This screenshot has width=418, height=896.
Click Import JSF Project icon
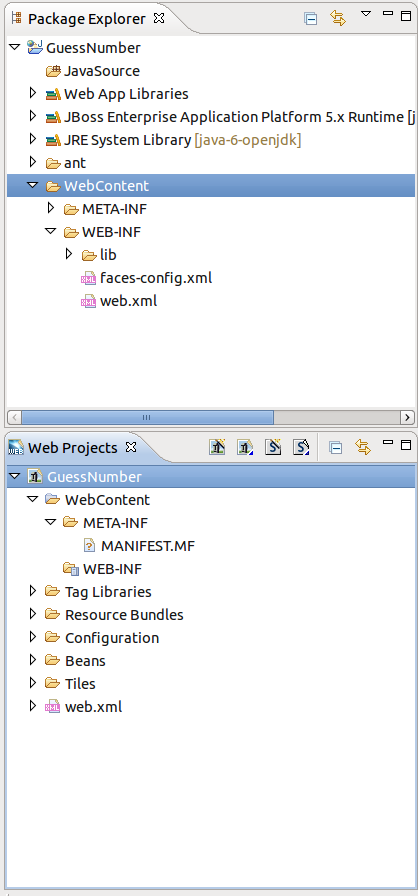pyautogui.click(x=245, y=447)
